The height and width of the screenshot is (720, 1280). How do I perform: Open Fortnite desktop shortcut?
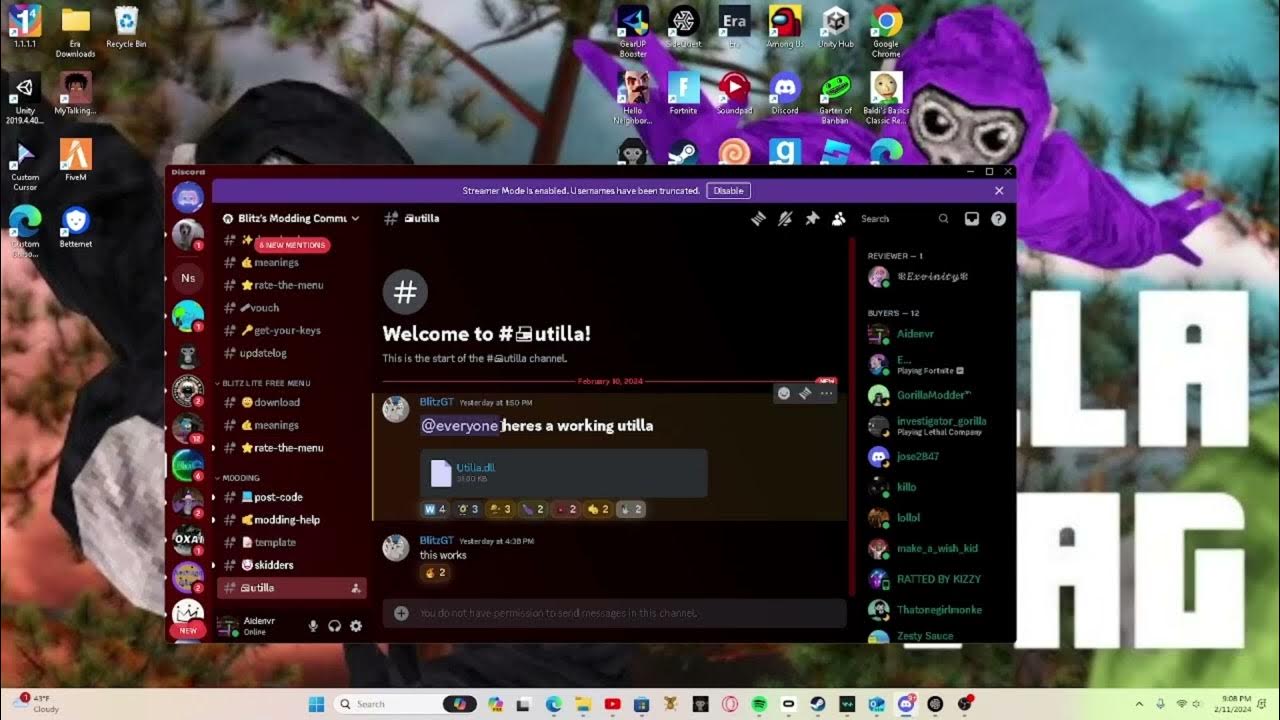683,94
